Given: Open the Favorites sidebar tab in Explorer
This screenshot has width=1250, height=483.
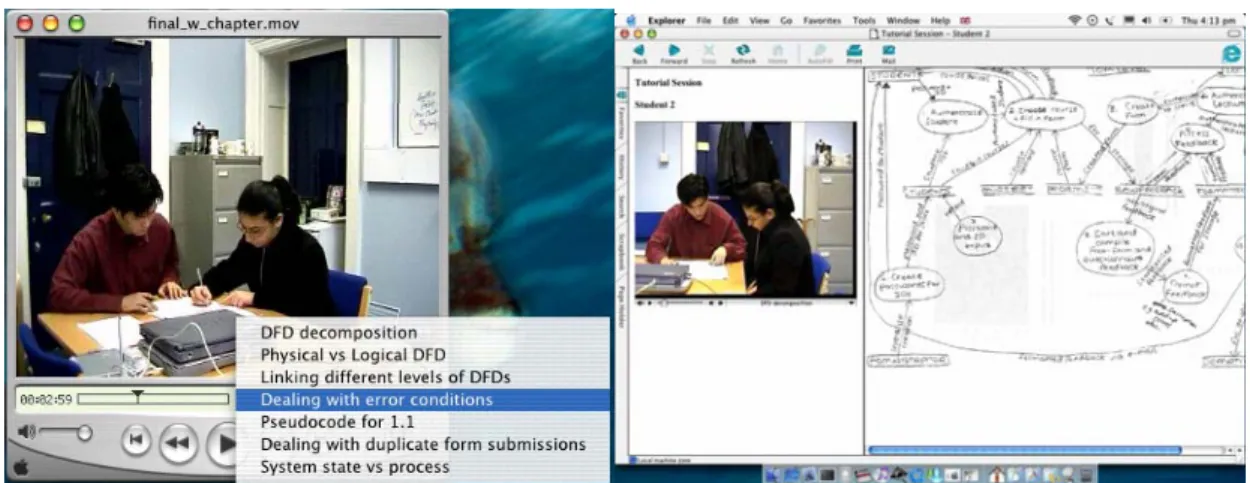Looking at the screenshot, I should coord(620,123).
